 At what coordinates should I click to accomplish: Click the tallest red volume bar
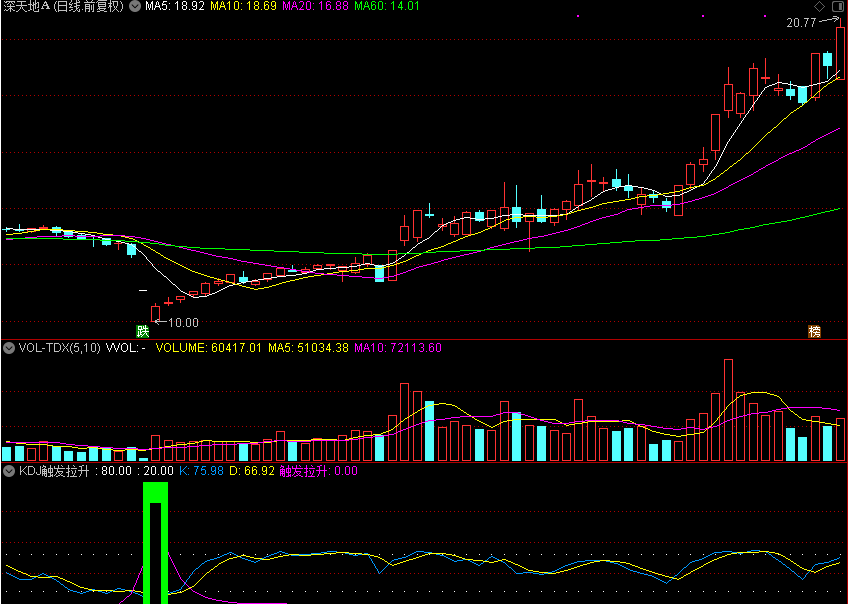728,410
